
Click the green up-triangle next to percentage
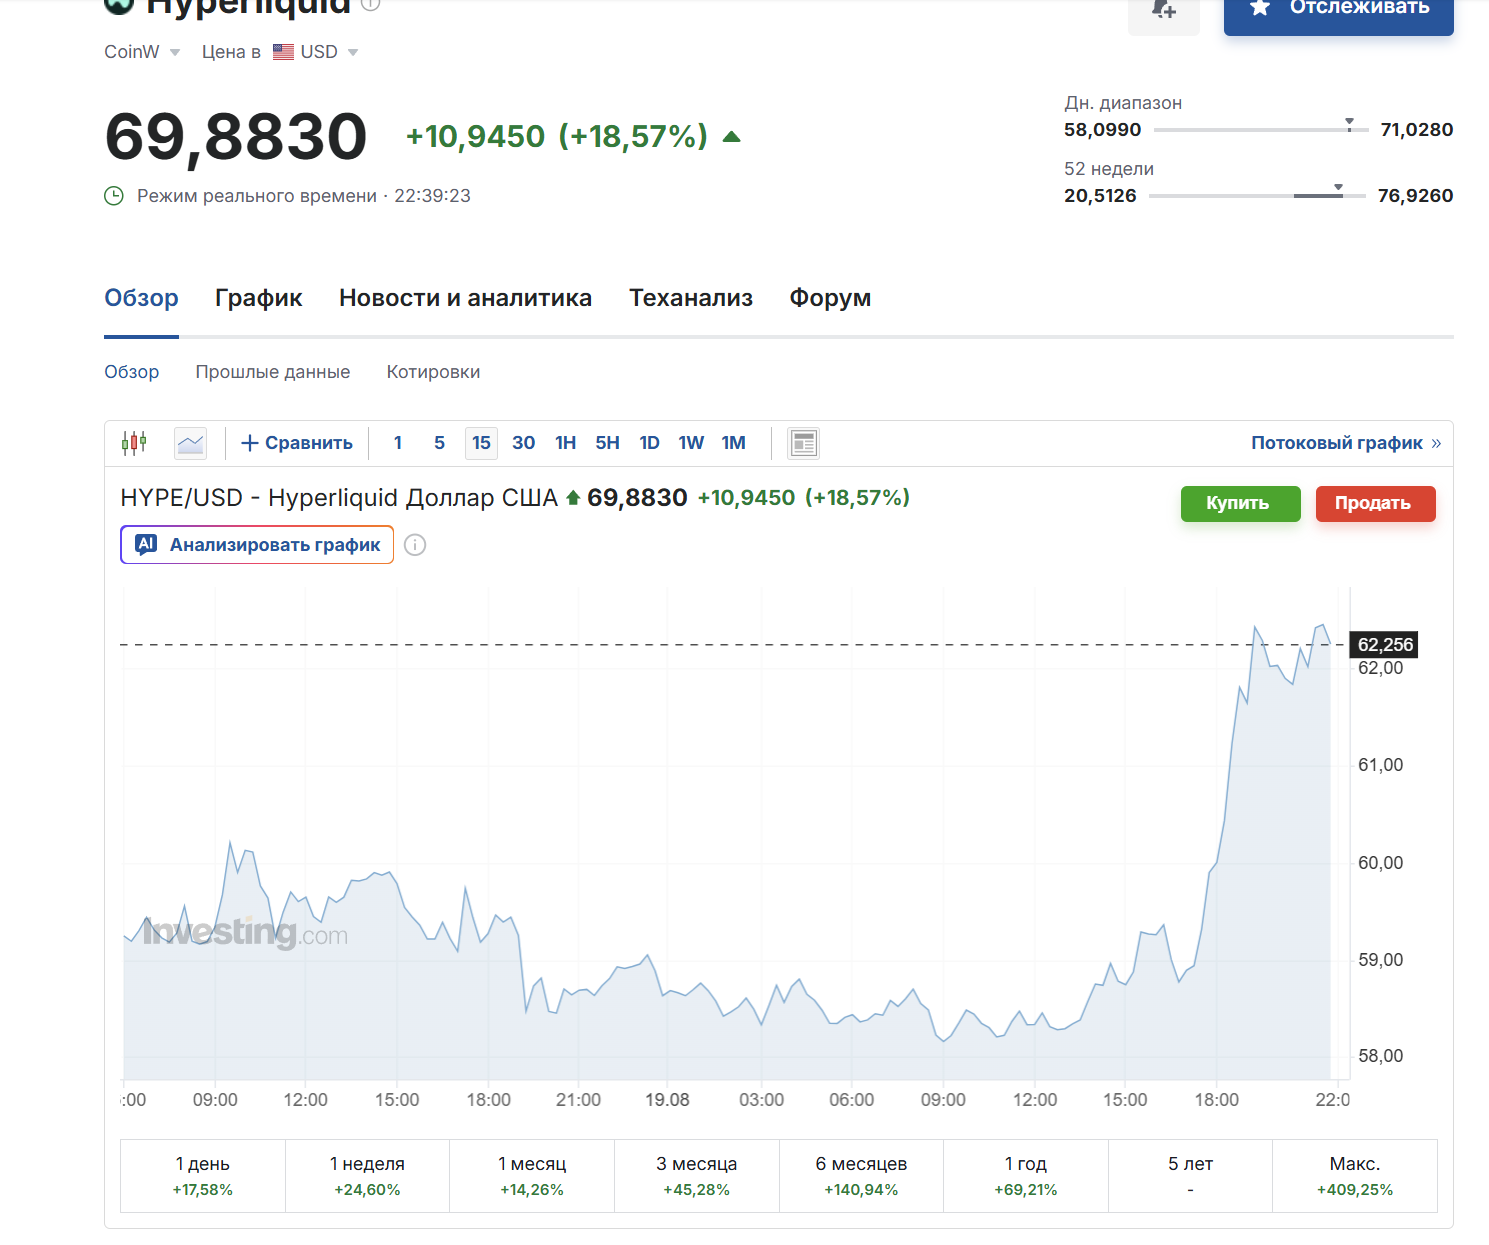click(731, 137)
